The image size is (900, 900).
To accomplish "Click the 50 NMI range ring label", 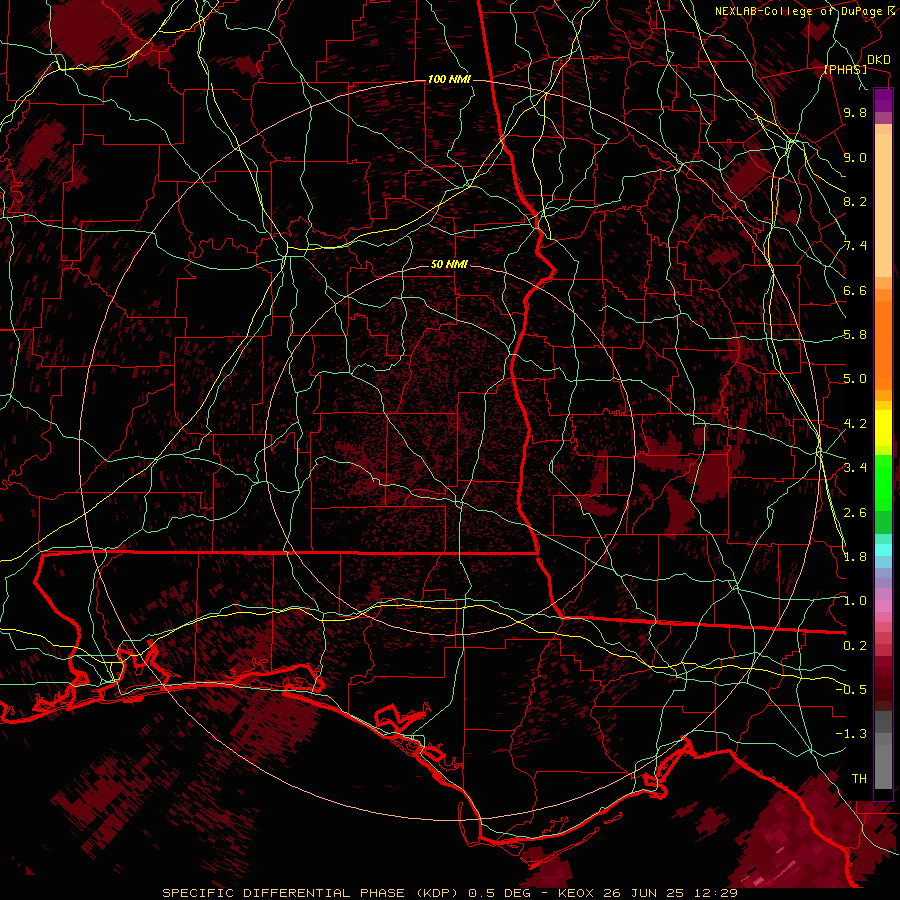I will pyautogui.click(x=449, y=264).
